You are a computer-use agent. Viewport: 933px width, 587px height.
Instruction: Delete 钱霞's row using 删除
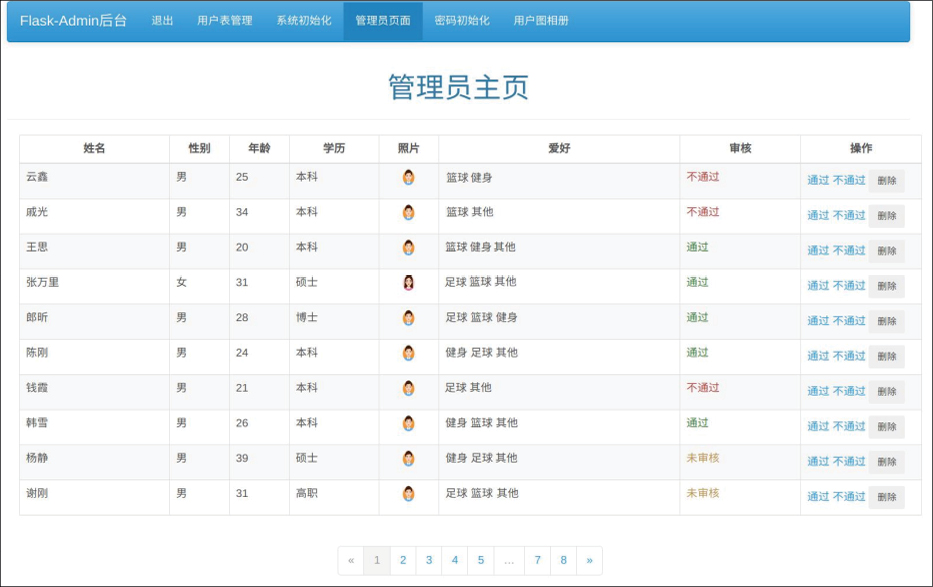(886, 391)
